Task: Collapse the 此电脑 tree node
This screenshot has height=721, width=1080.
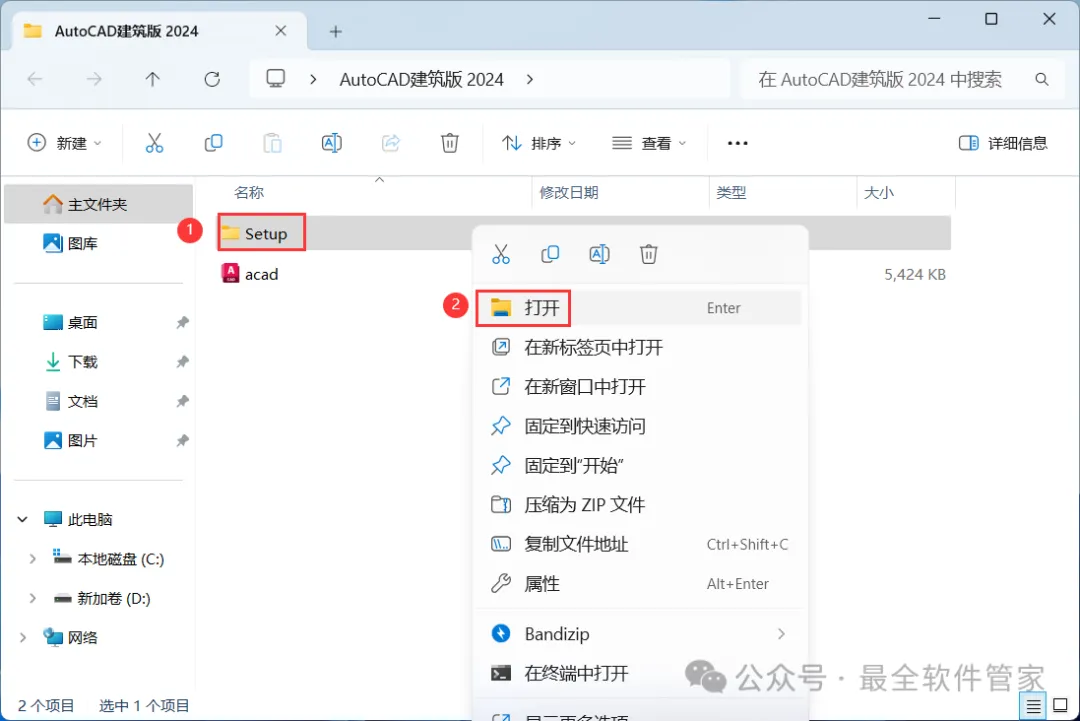Action: [x=22, y=519]
